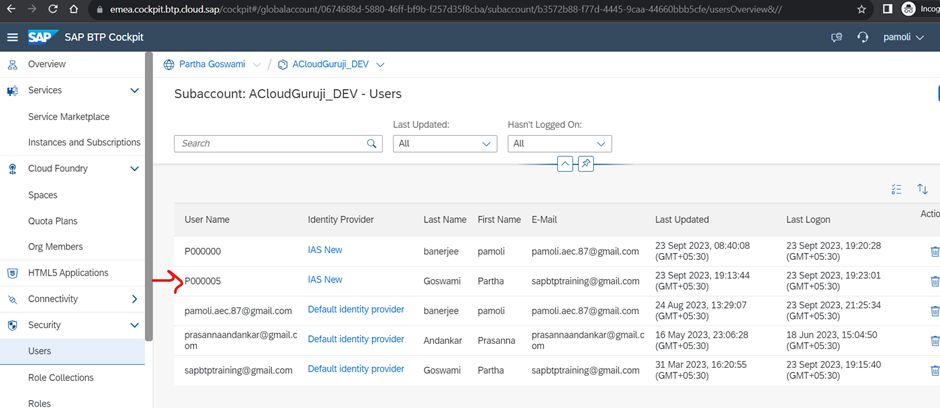
Task: Pin the filter header bar
Action: [586, 163]
